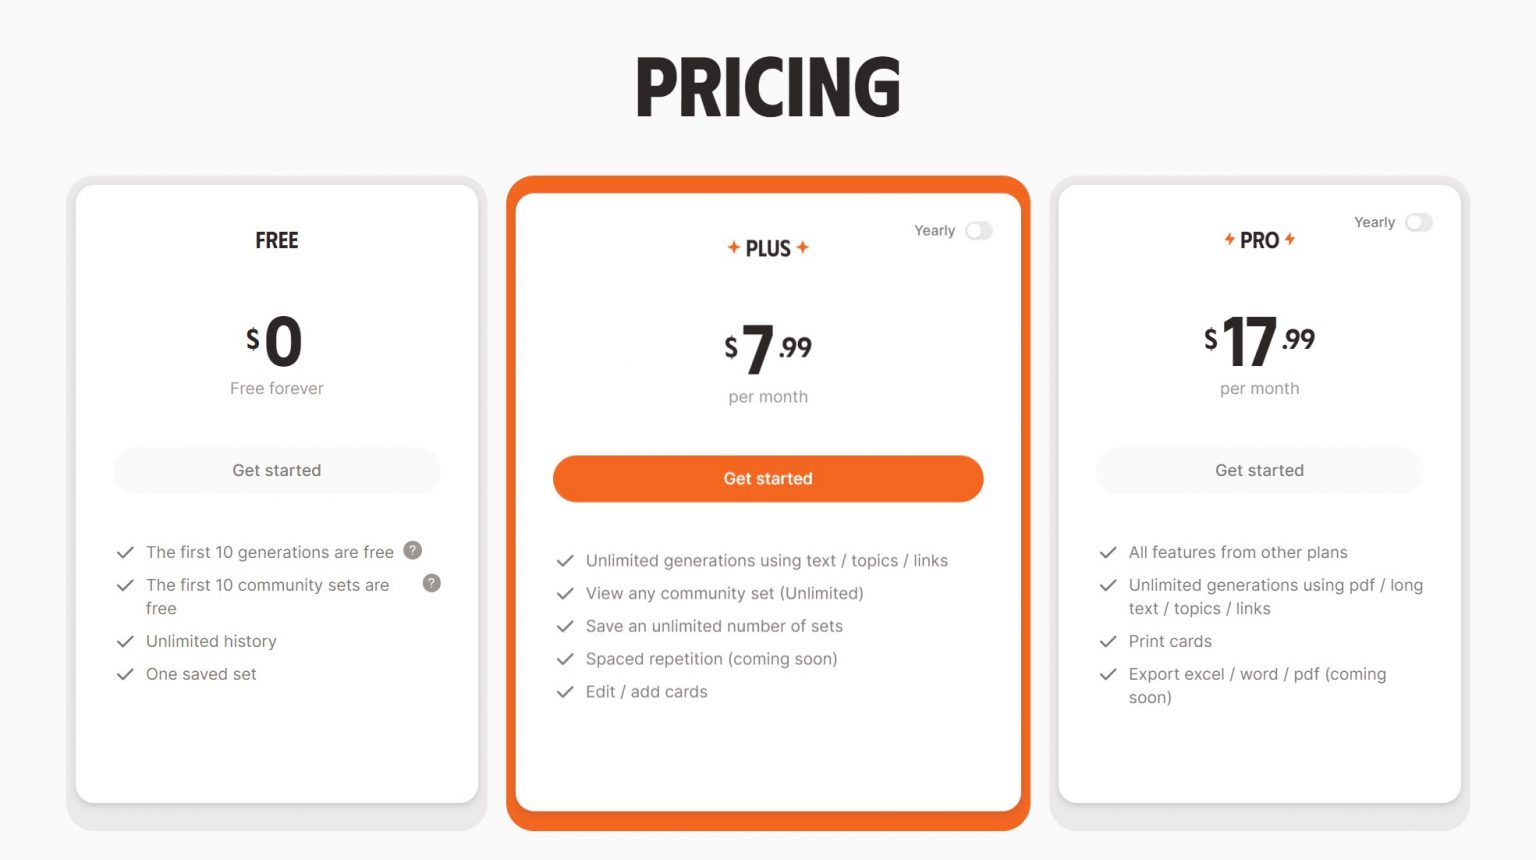Click the Spaced repetition feature line
Image resolution: width=1536 pixels, height=860 pixels.
point(711,659)
